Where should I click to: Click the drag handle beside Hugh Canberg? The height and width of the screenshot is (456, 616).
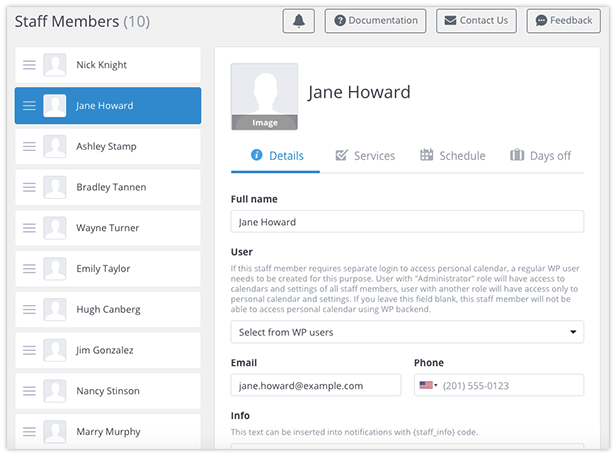point(29,309)
